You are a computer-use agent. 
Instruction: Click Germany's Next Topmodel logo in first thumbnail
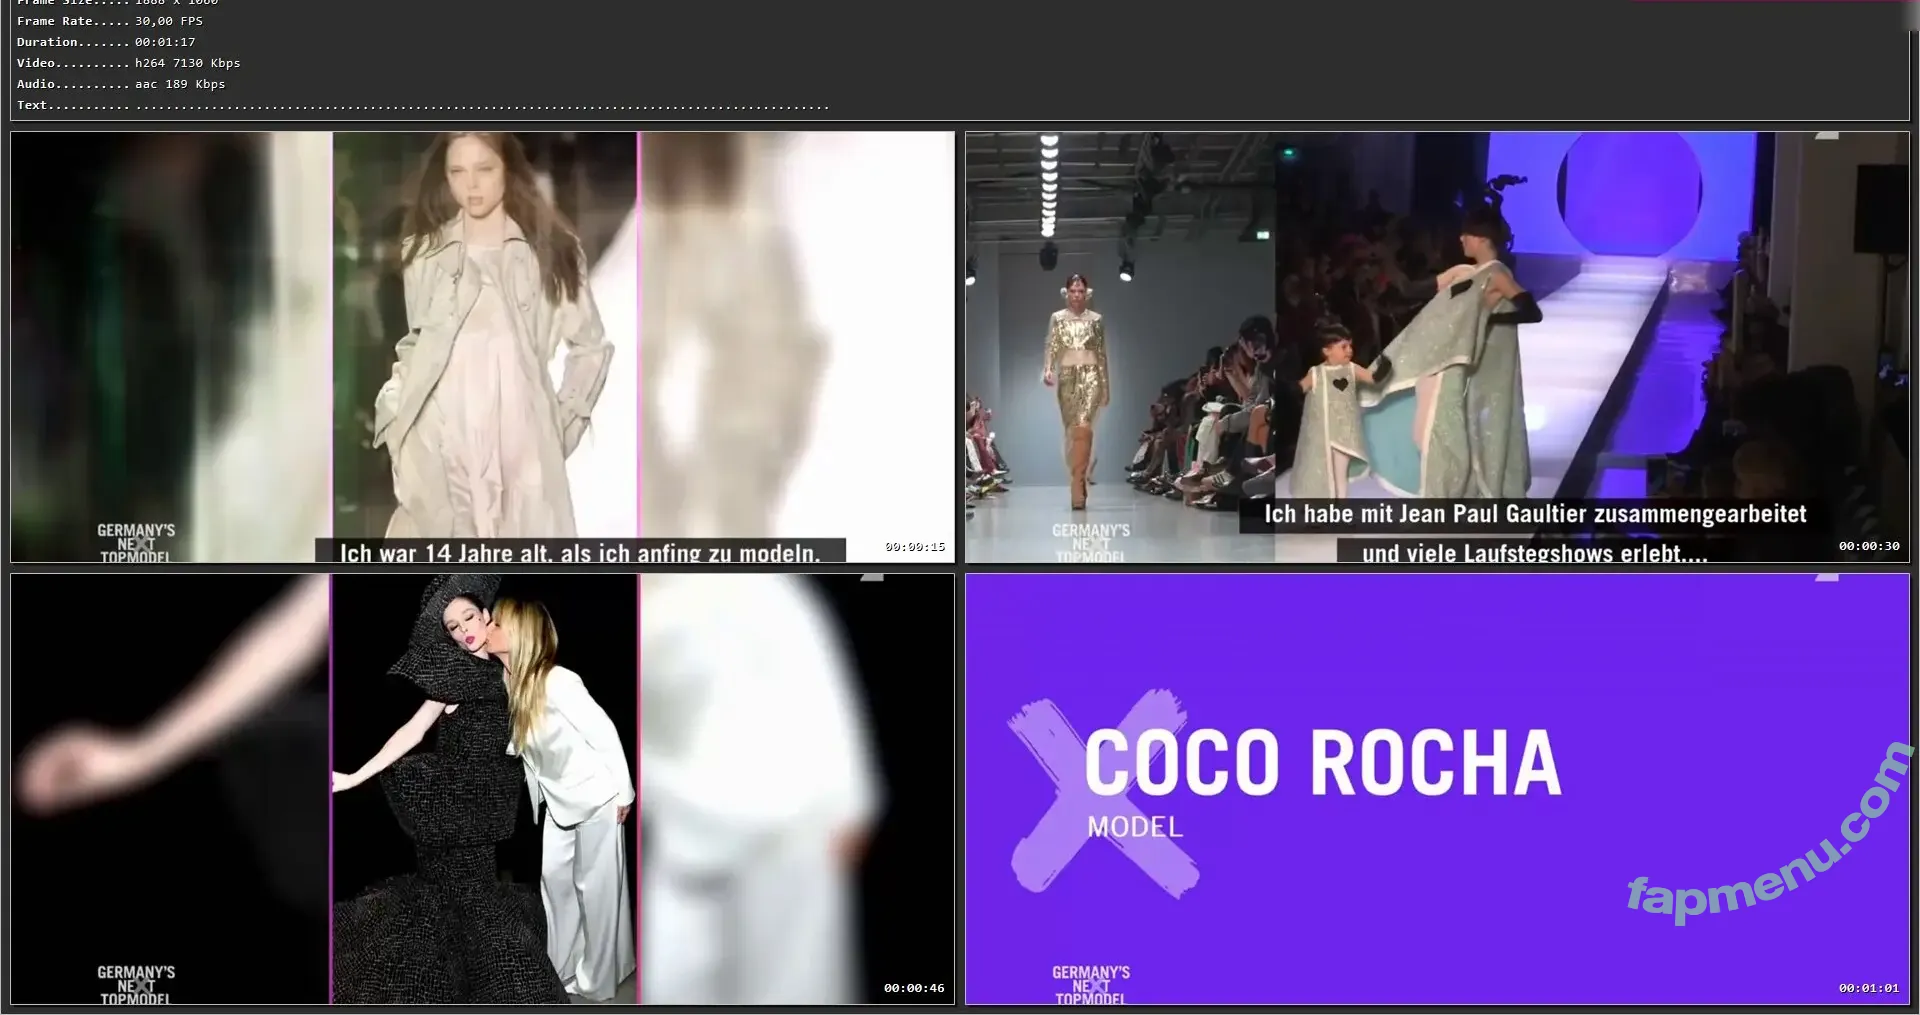[136, 543]
